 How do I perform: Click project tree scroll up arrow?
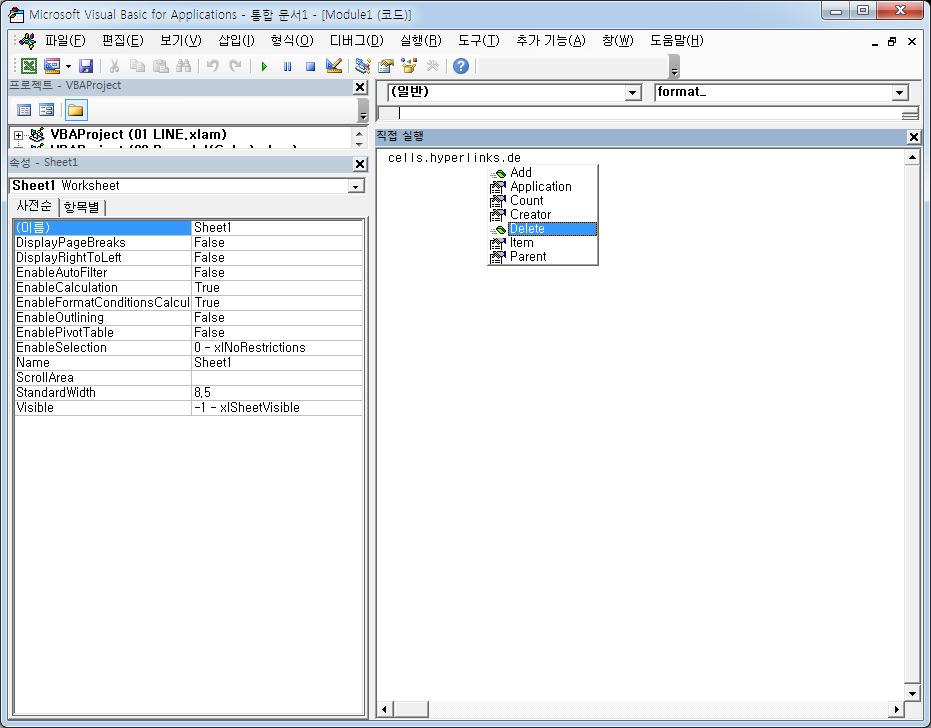point(359,134)
